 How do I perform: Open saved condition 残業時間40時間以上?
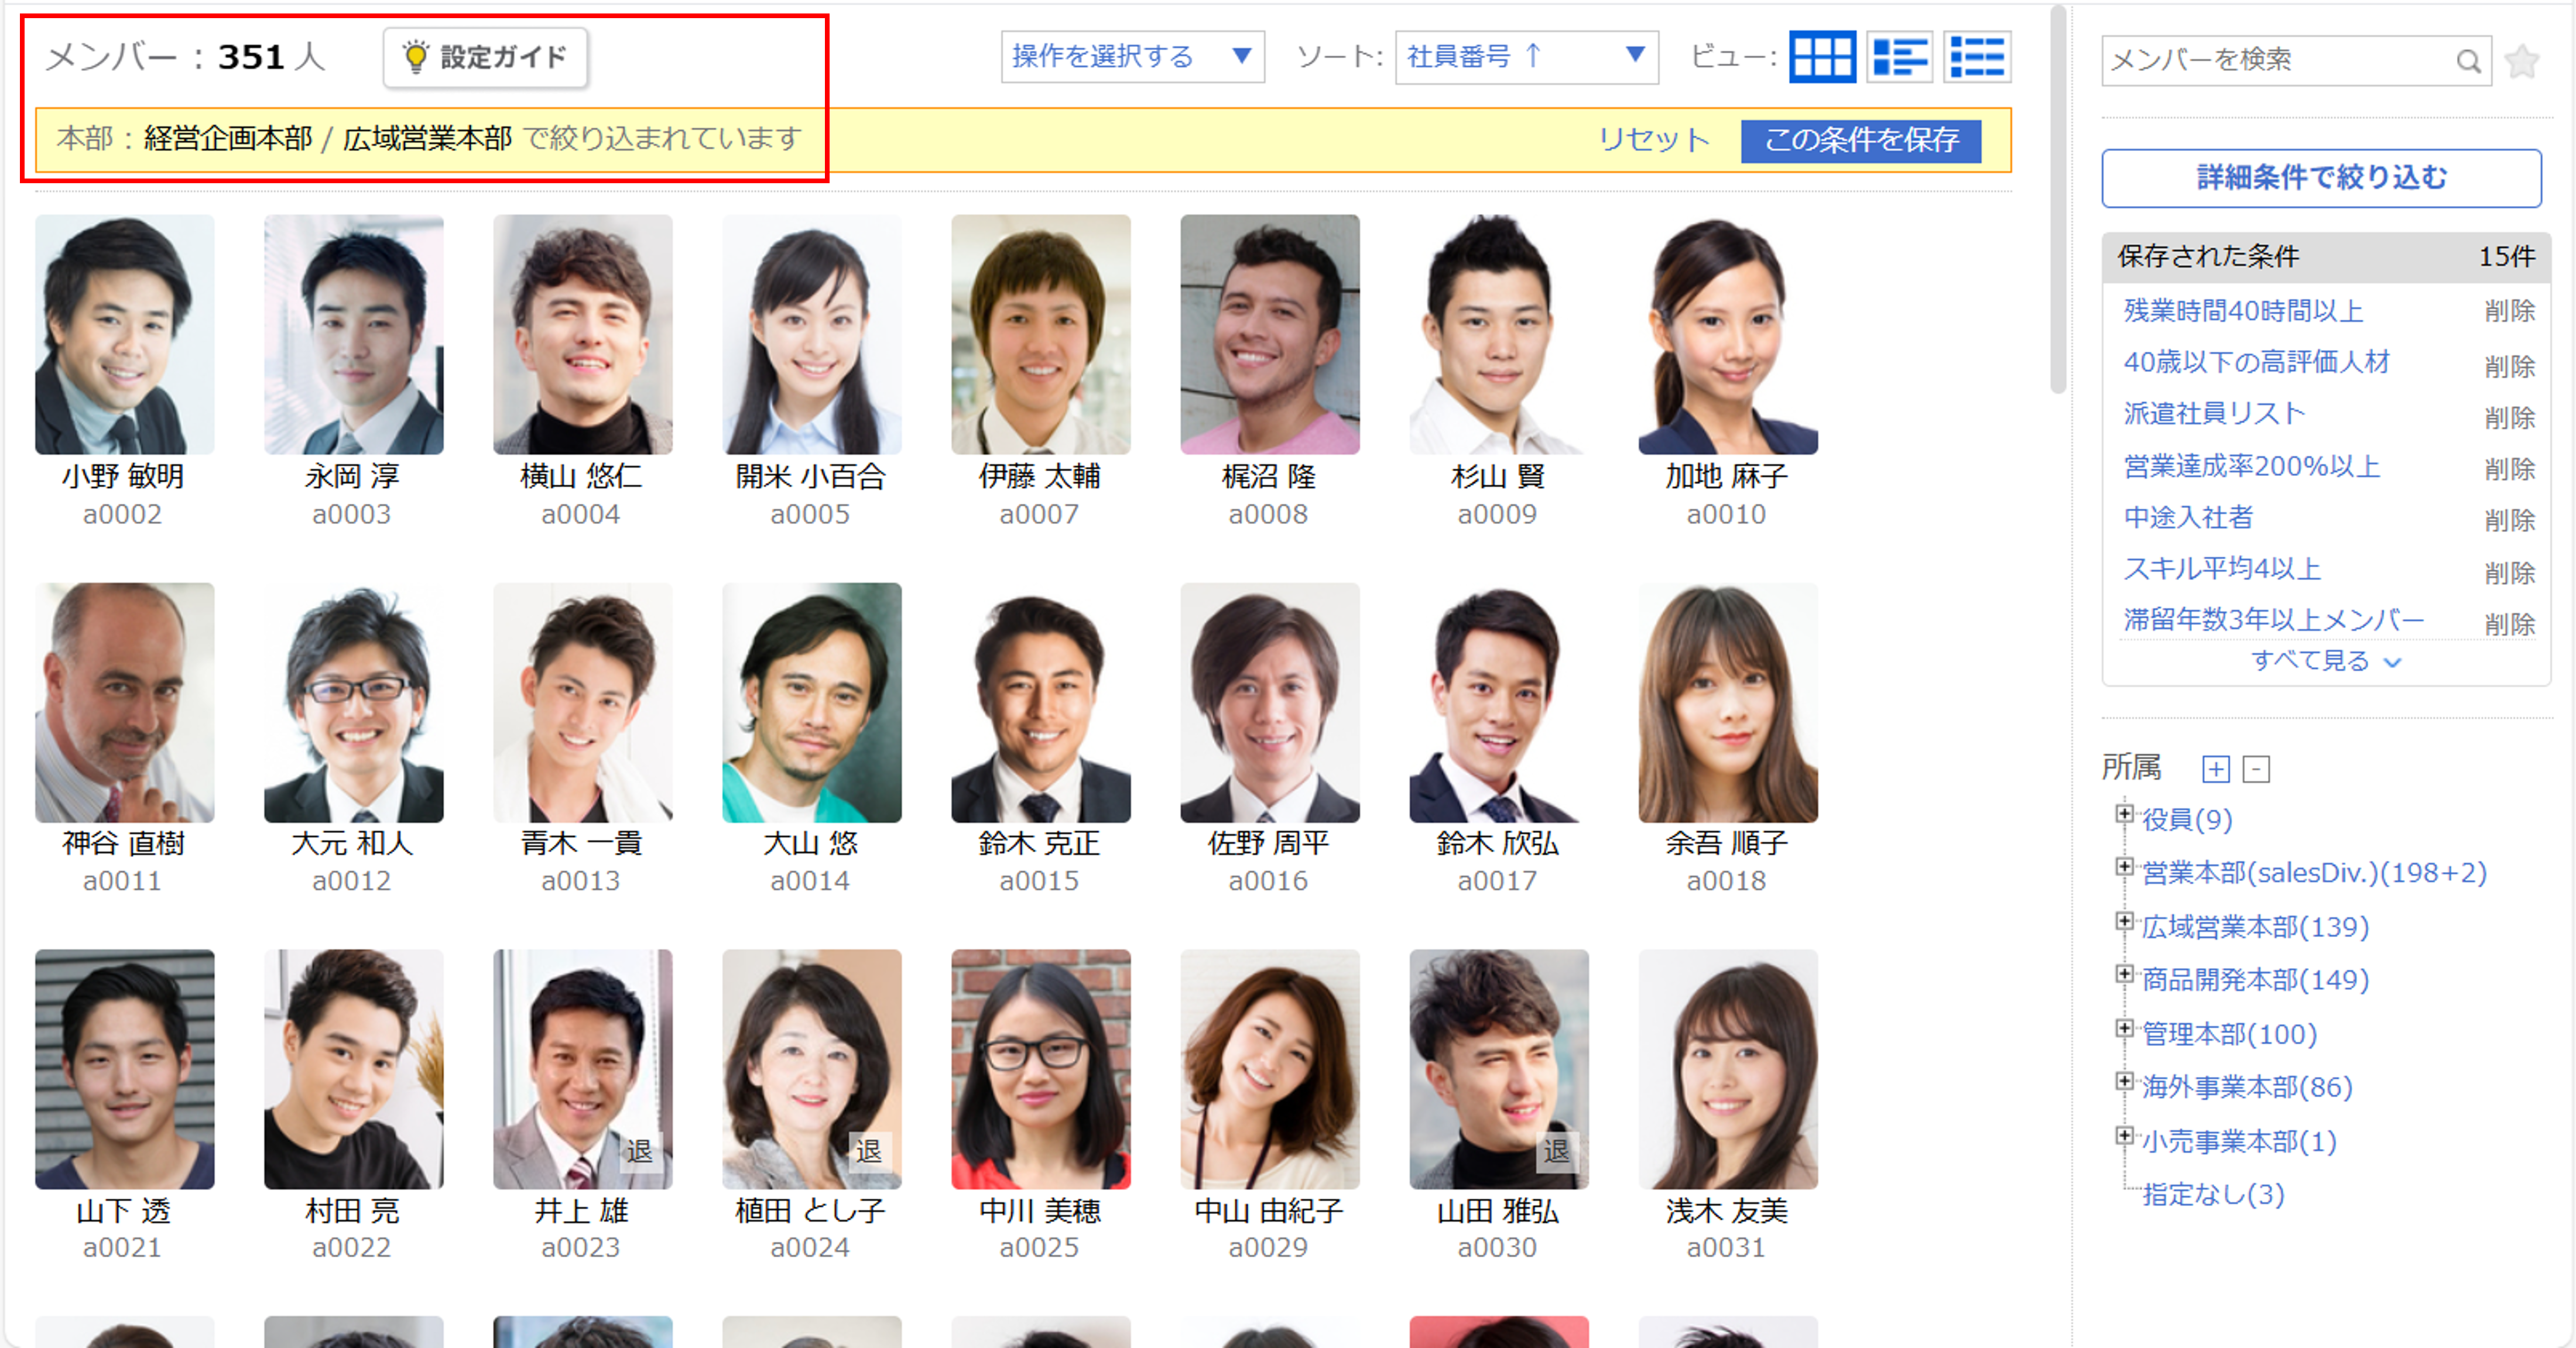pyautogui.click(x=2243, y=311)
